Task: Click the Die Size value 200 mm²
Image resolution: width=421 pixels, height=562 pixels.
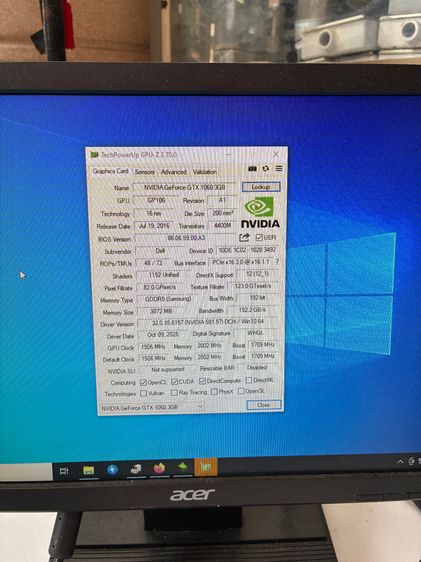Action: 223,213
